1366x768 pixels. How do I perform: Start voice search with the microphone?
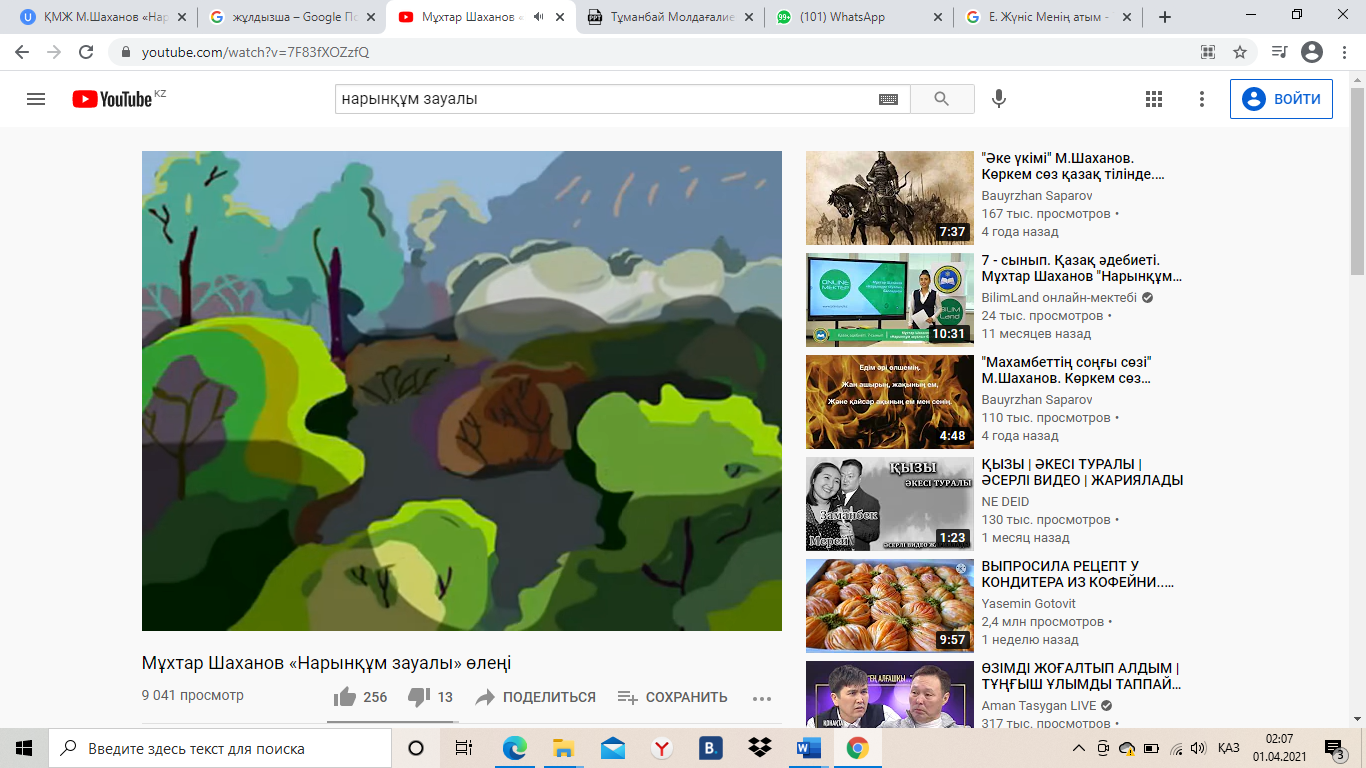(x=998, y=99)
